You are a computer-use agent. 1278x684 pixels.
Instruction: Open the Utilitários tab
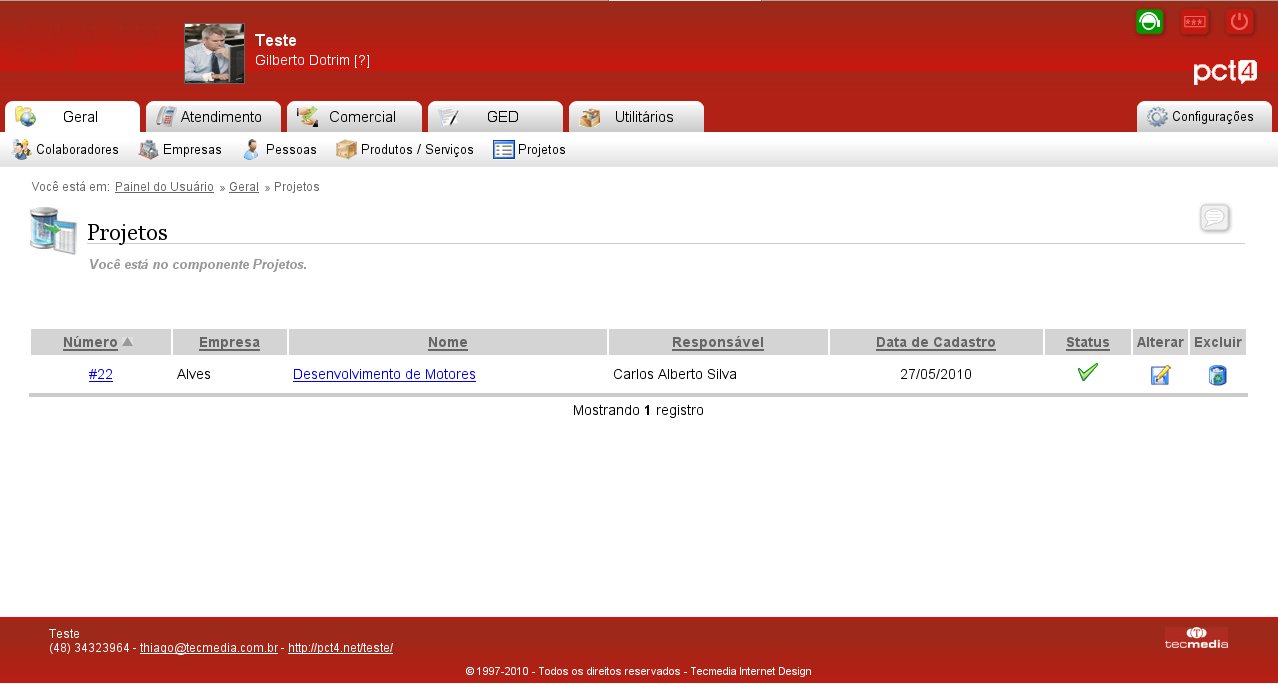tap(636, 117)
